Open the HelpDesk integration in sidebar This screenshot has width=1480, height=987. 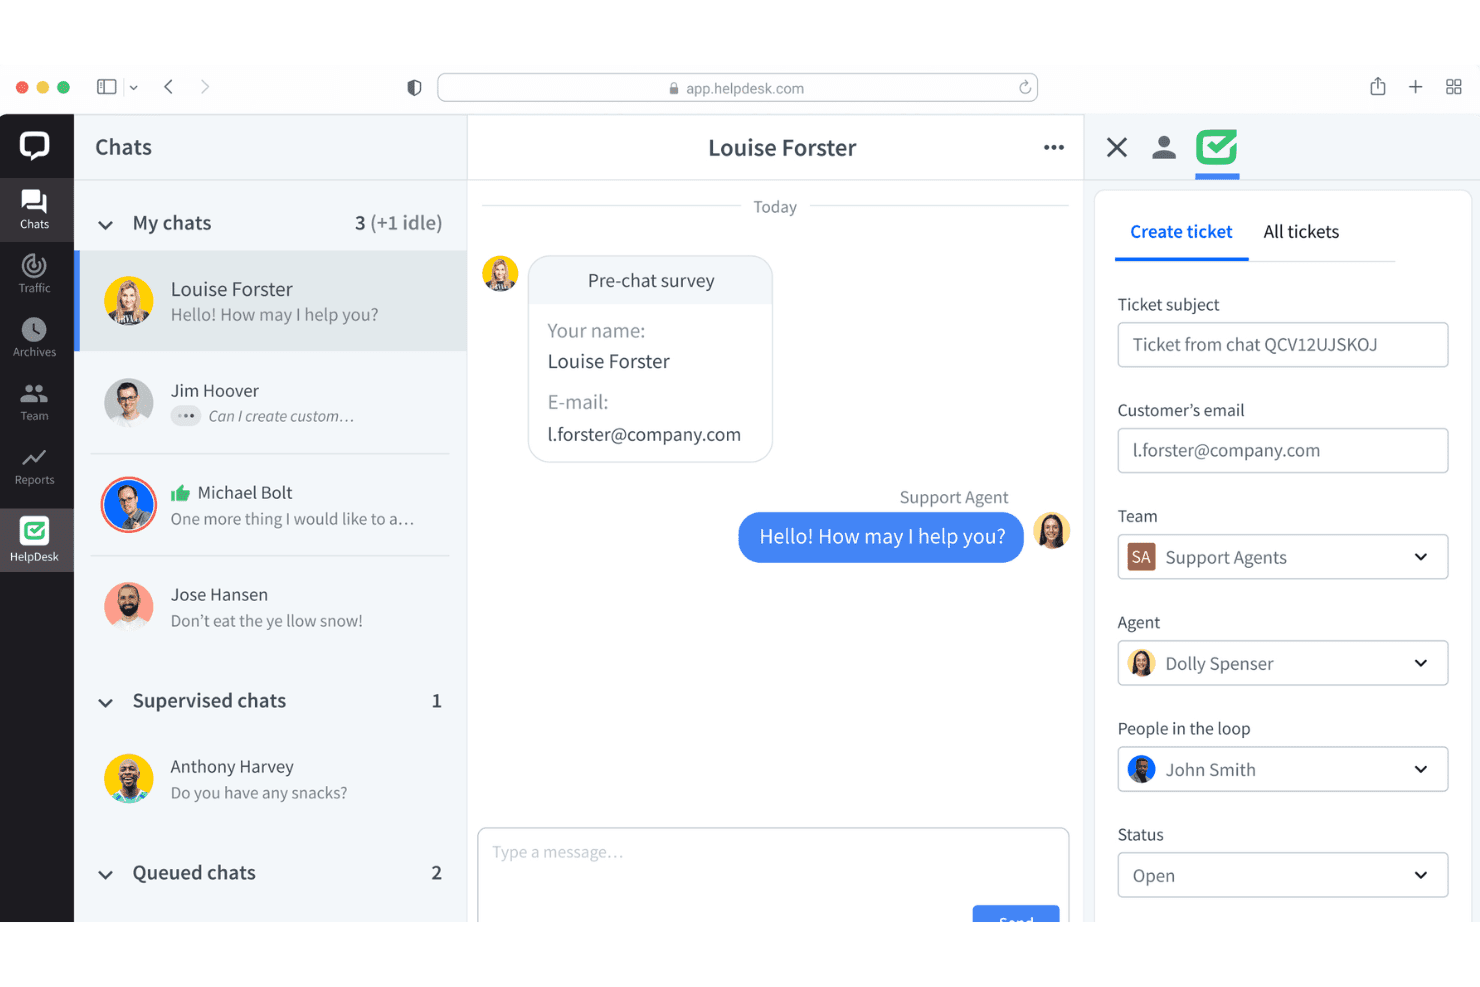click(35, 540)
